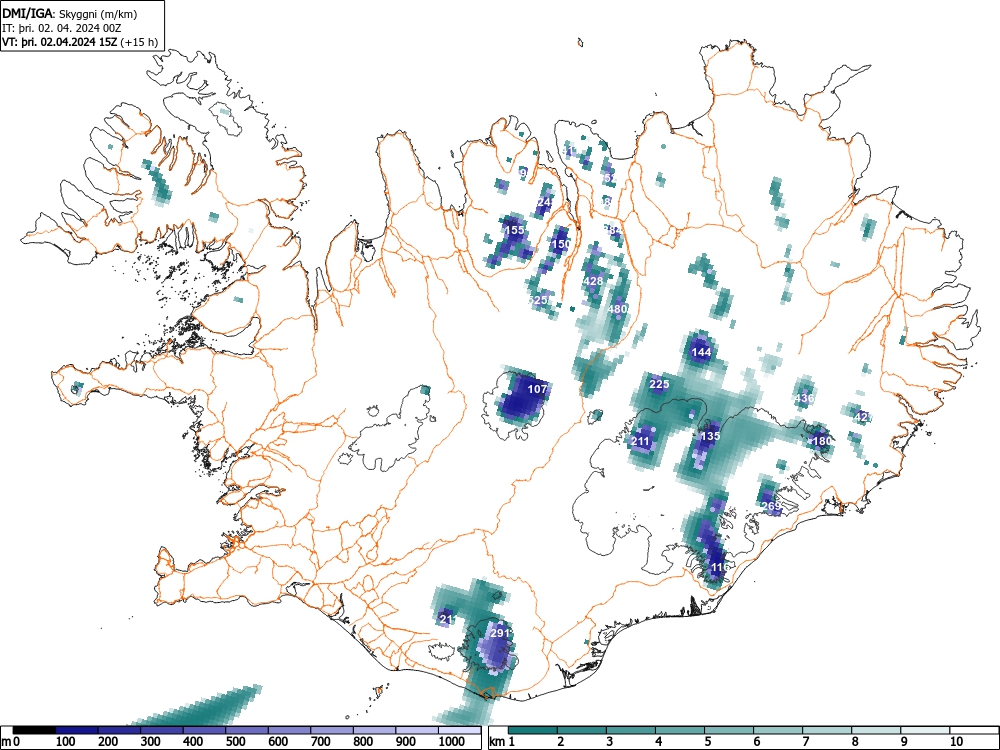This screenshot has height=750, width=1000.
Task: Click the dark blue 100–200 m legend swatch
Action: pos(77,730)
